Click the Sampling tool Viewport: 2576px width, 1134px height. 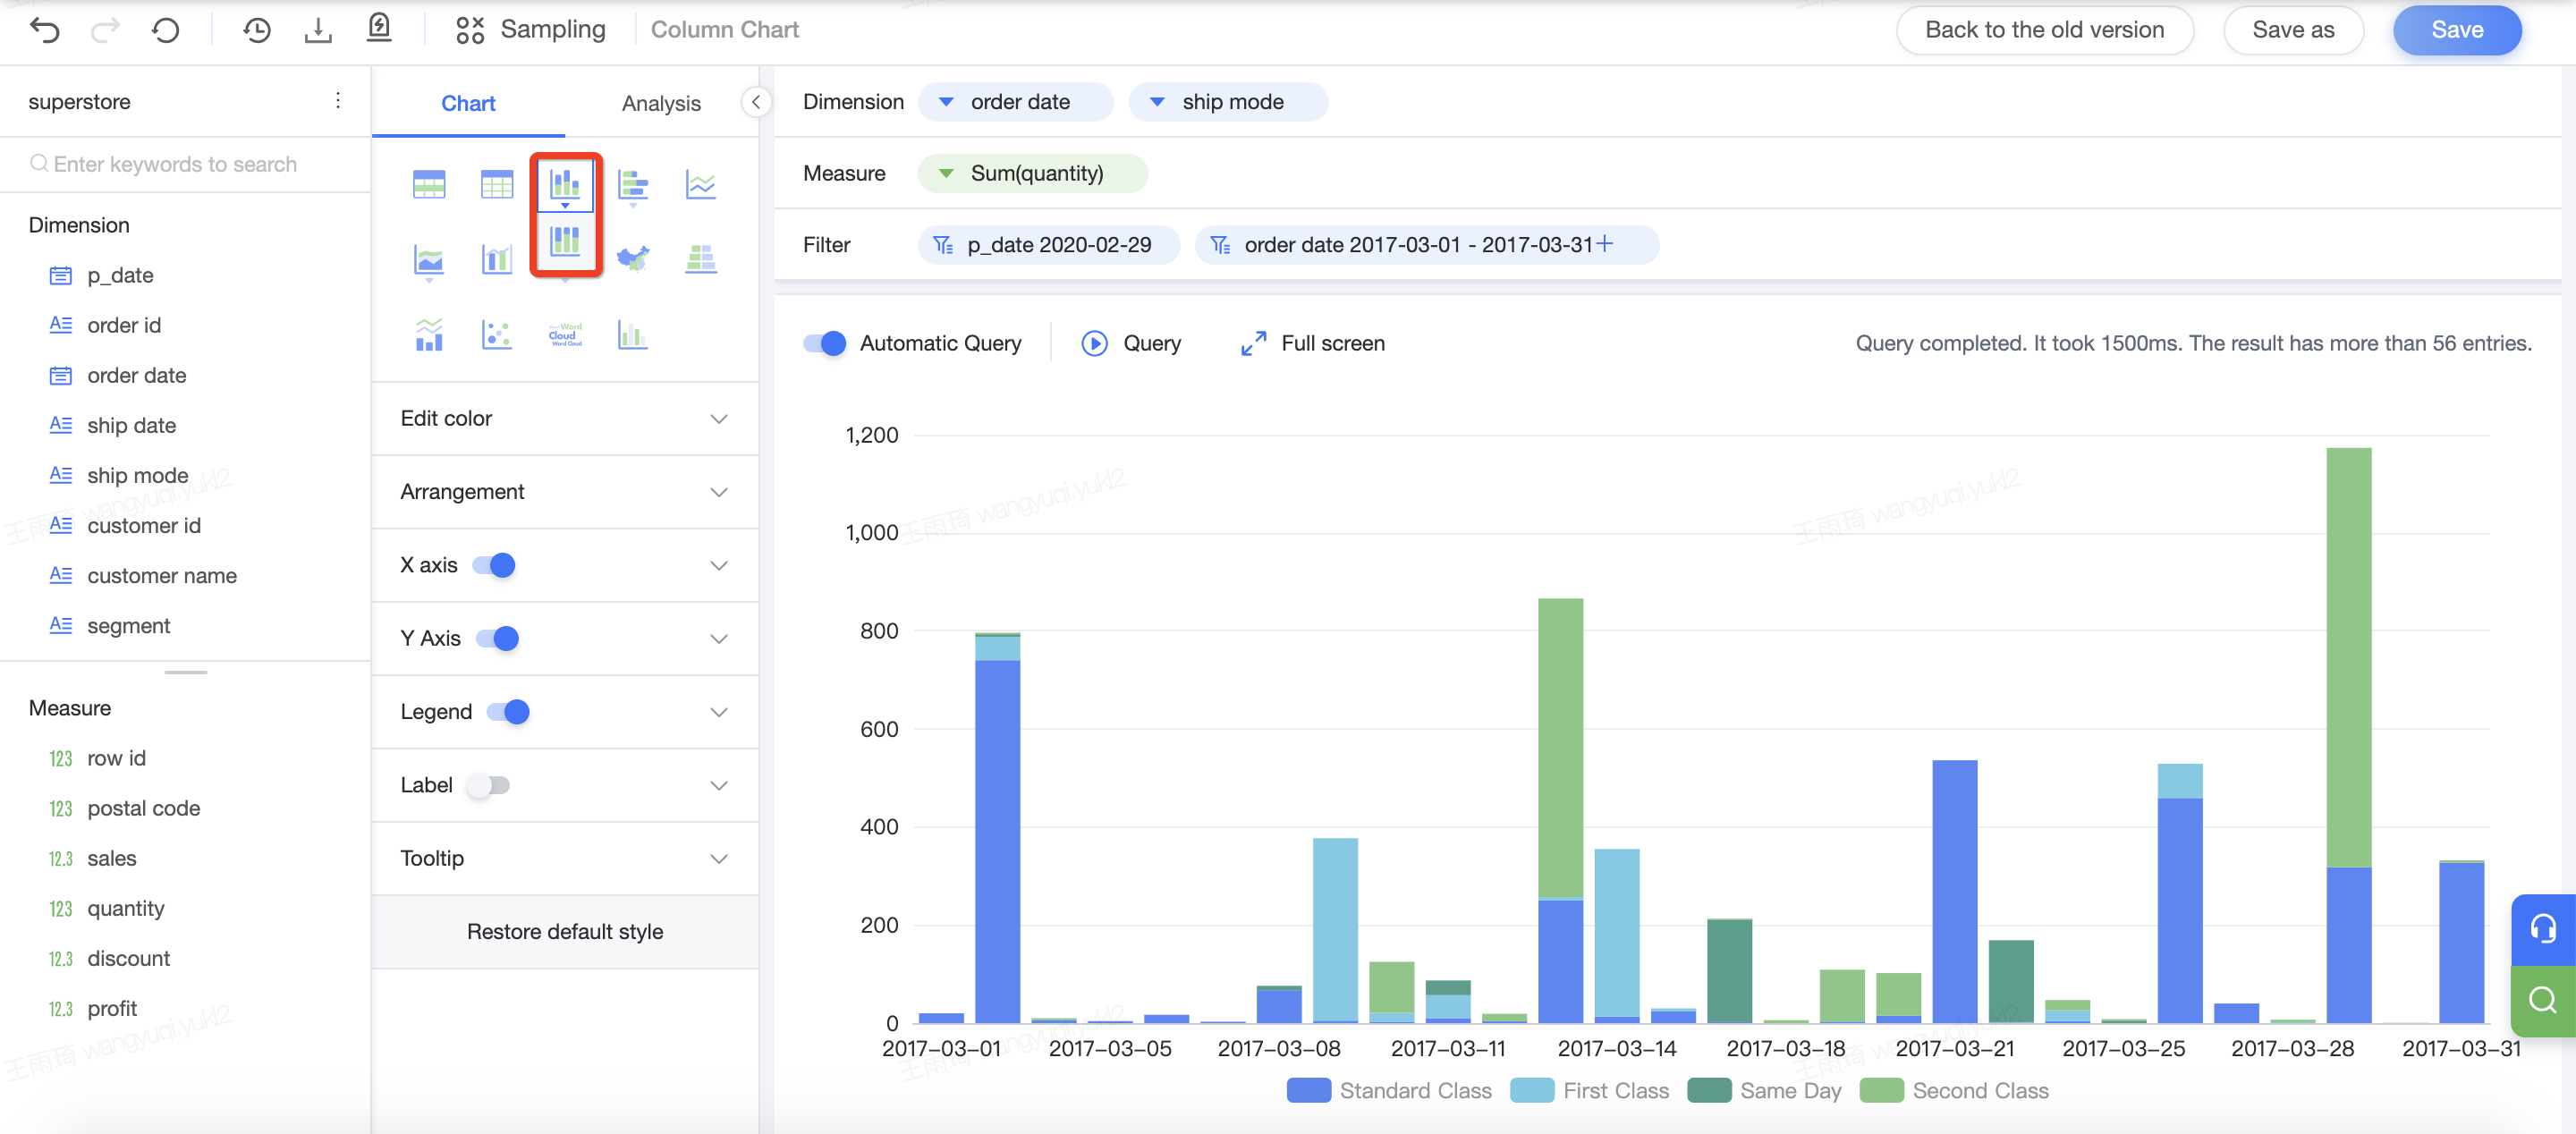530,30
